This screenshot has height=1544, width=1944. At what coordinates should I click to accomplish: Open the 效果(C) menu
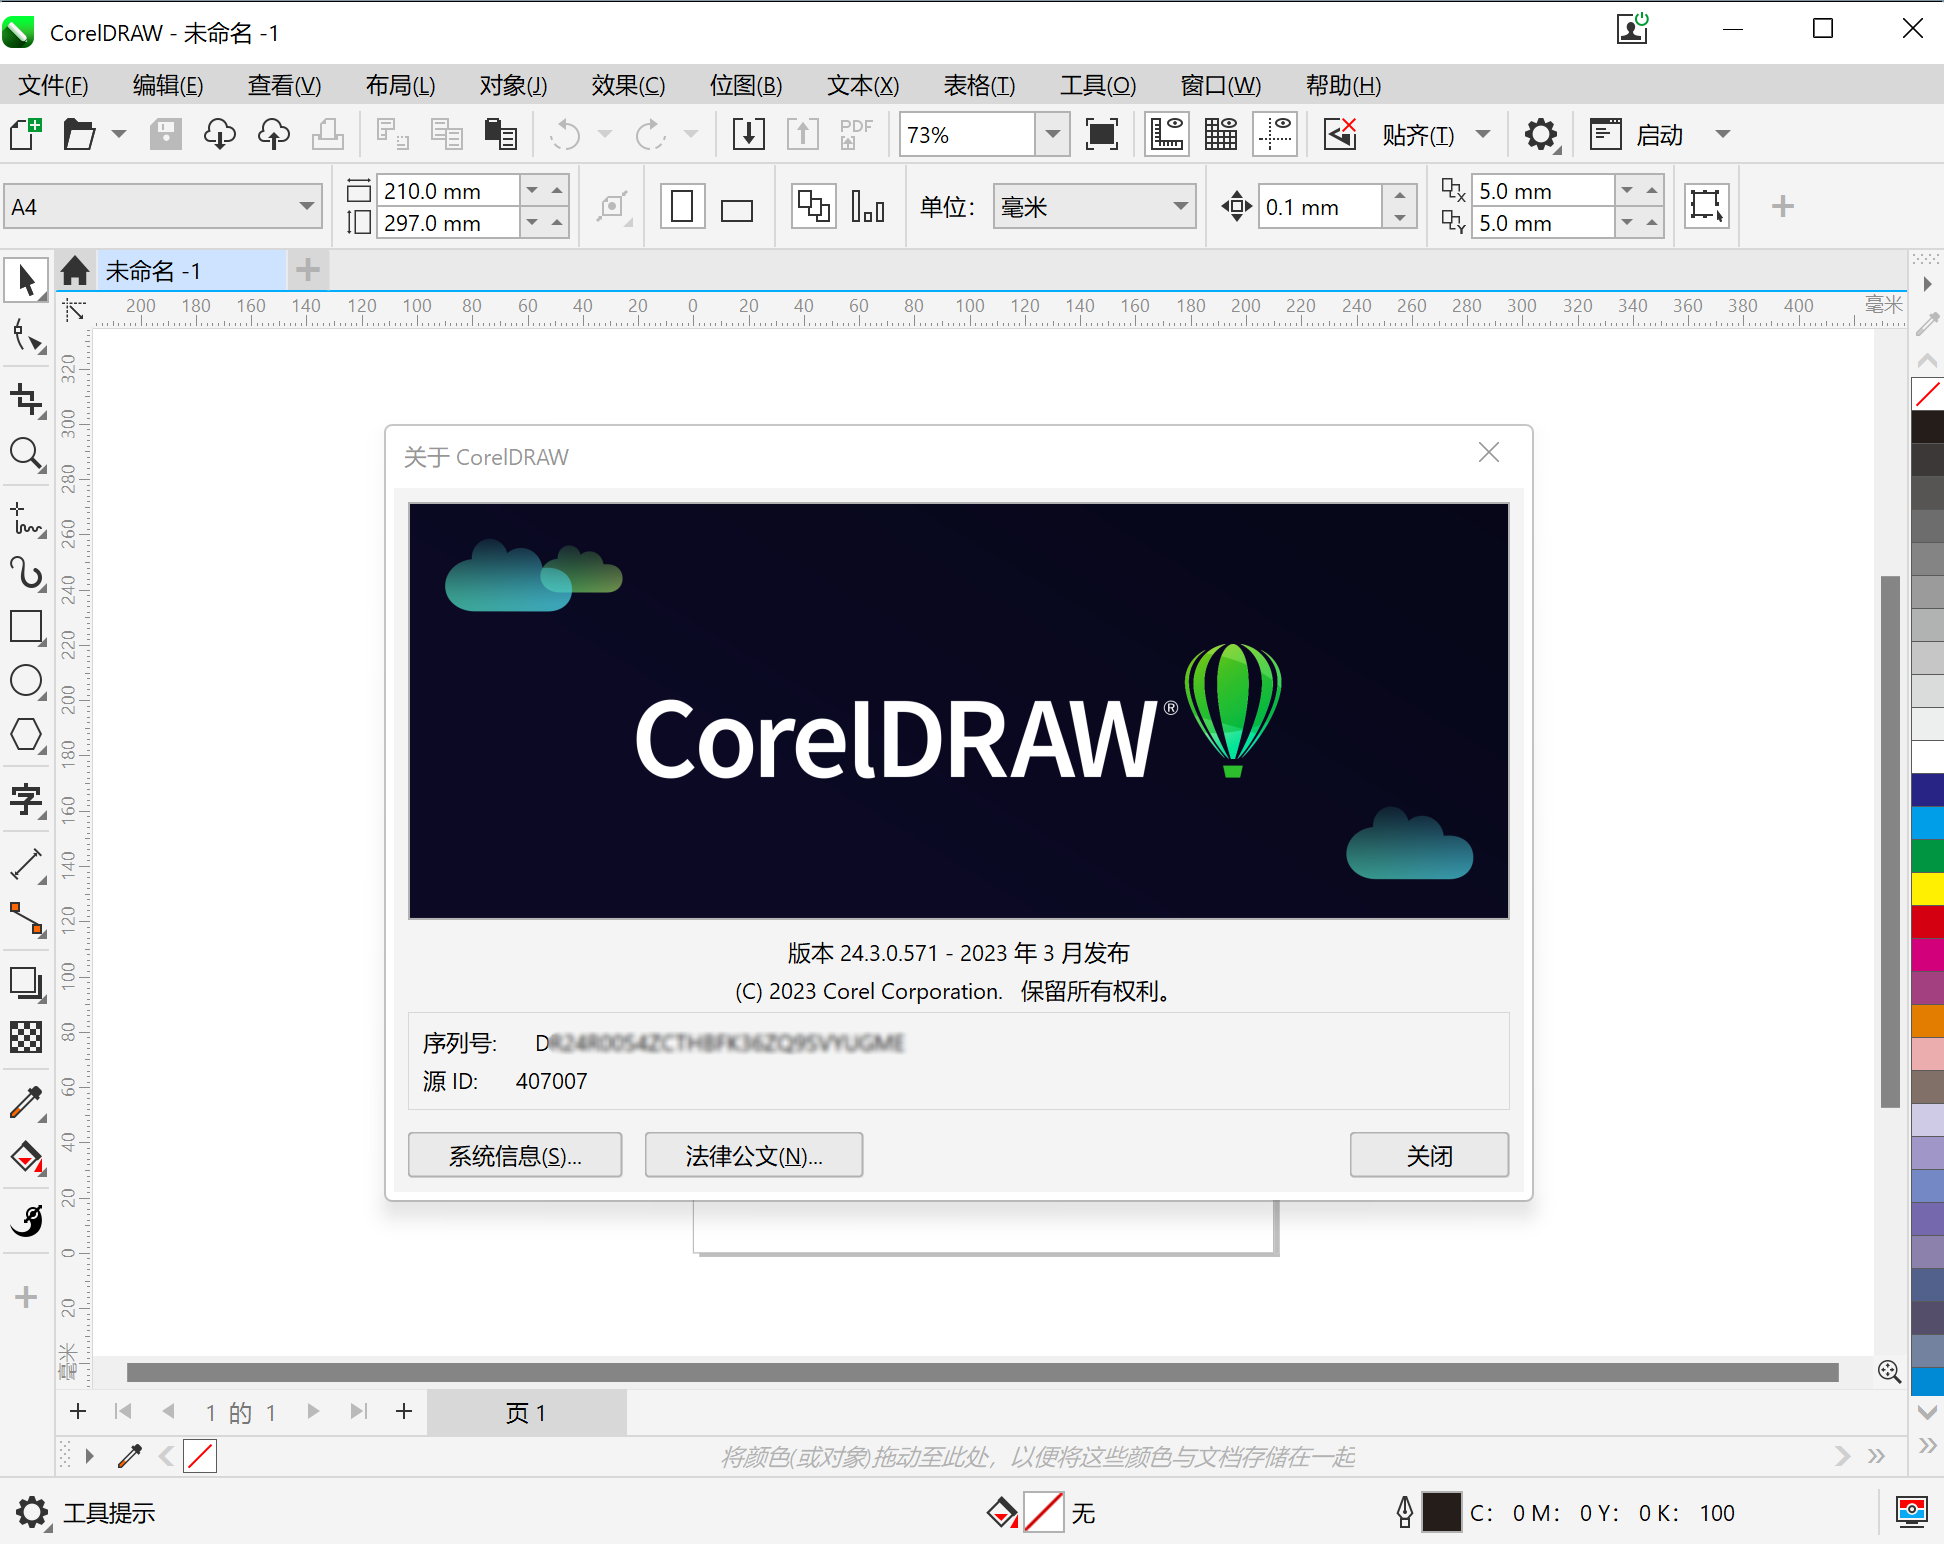[628, 85]
